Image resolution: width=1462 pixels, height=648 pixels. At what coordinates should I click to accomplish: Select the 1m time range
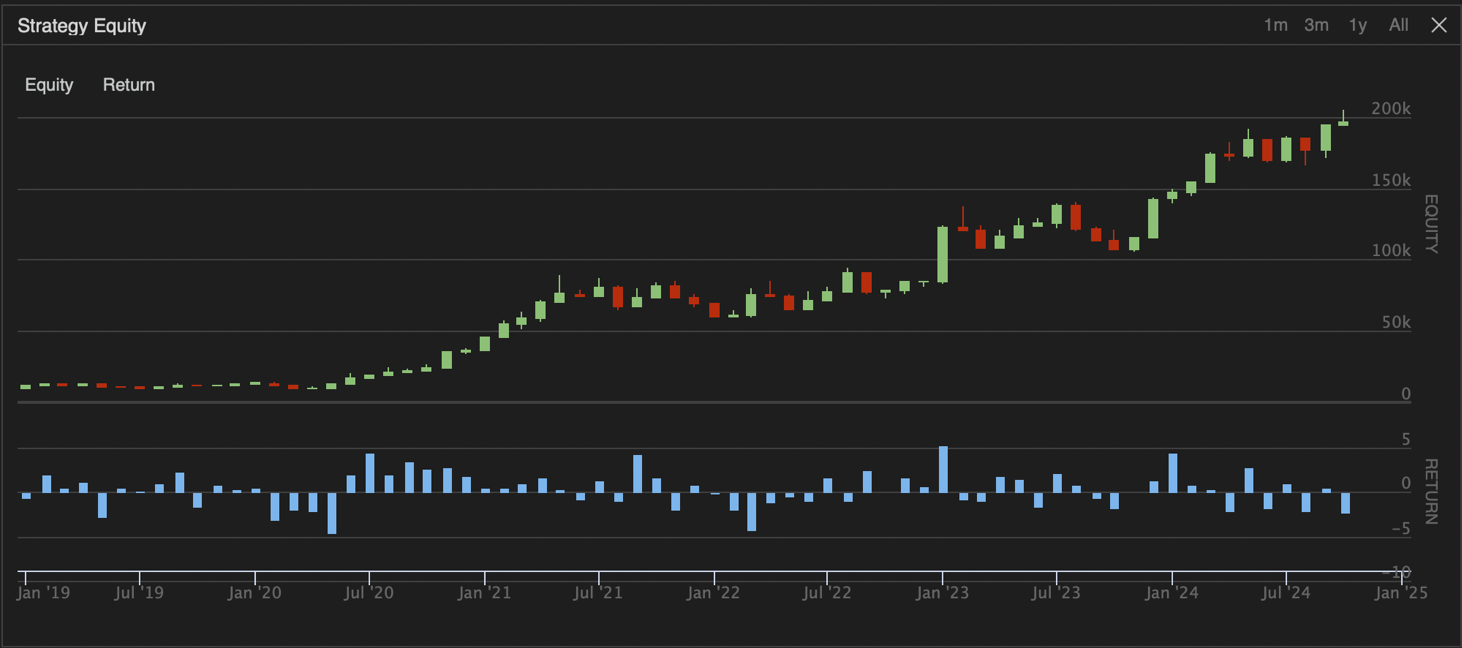coord(1275,25)
